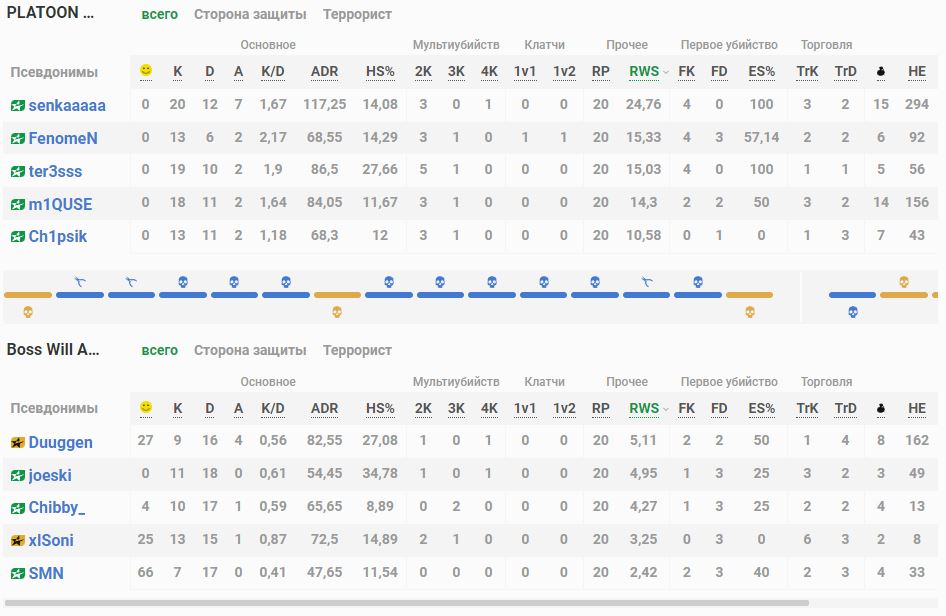Toggle RWS sort arrow in PLATOON table
The width and height of the screenshot is (946, 616).
tap(666, 73)
